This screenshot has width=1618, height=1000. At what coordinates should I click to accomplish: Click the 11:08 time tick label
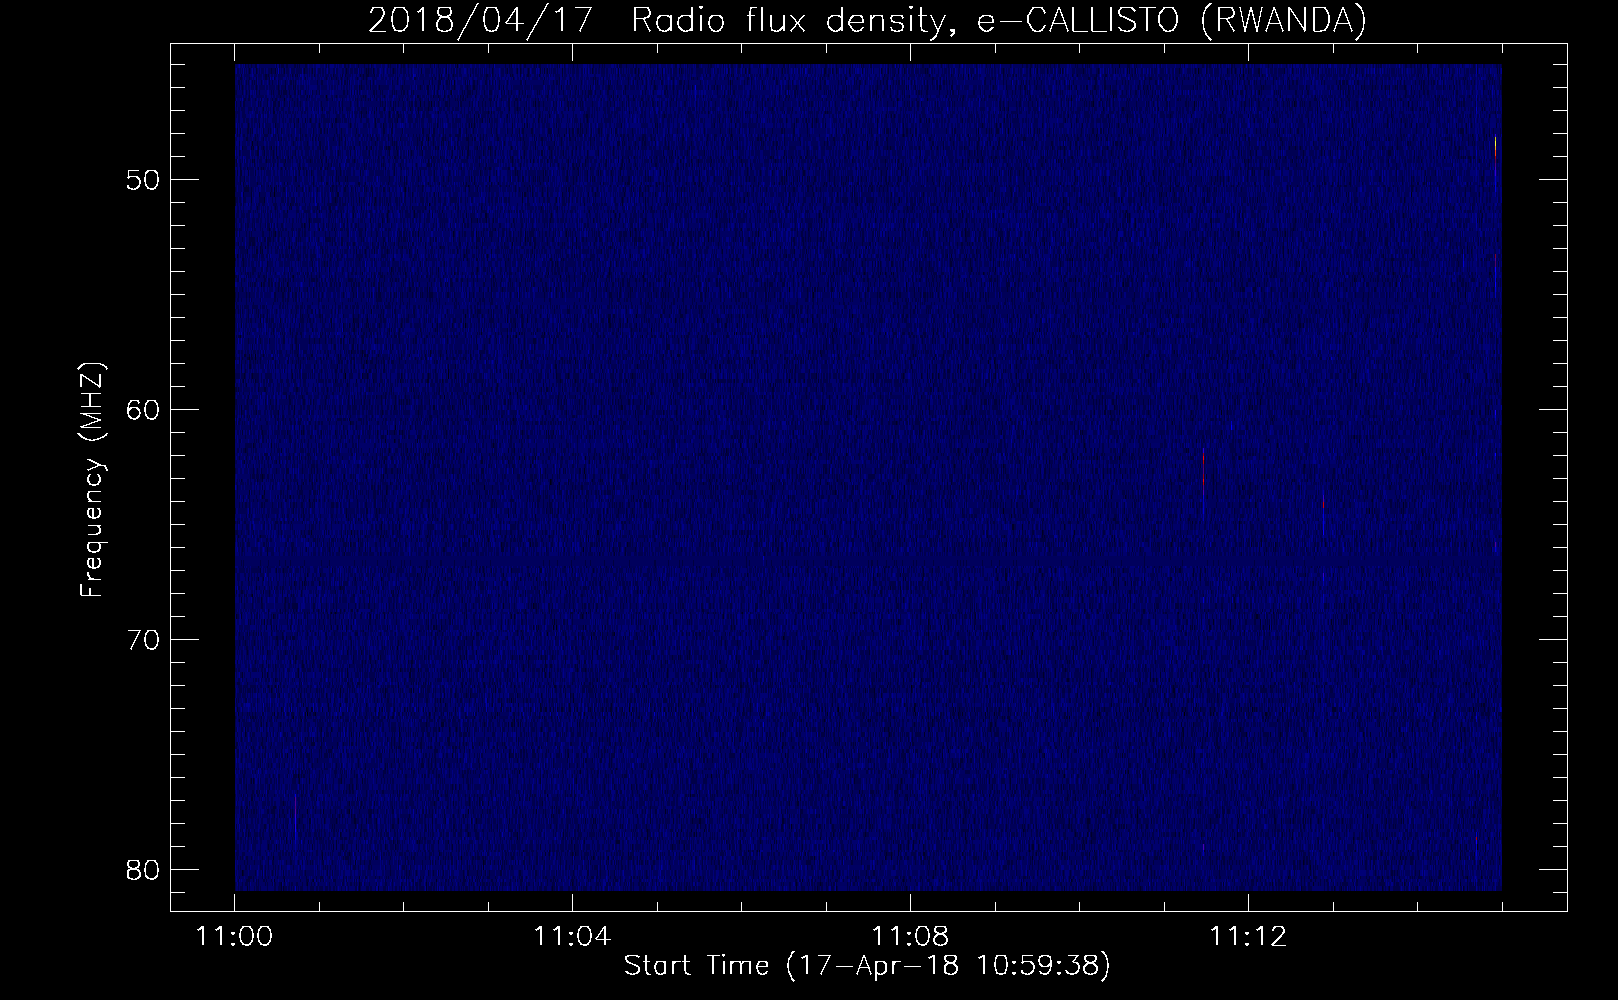[910, 937]
